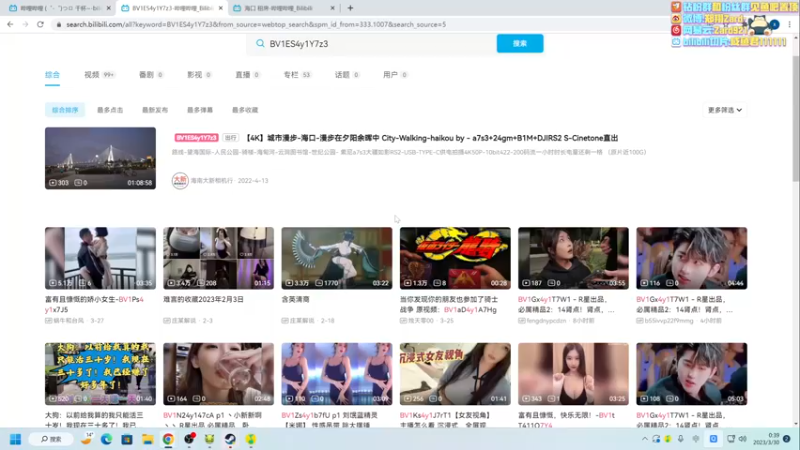Switch to the 视频 99+ tab
800x450 pixels.
click(99, 75)
